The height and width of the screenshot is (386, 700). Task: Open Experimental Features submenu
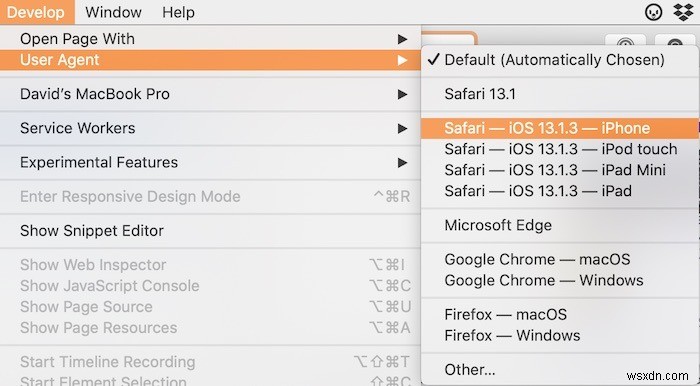tap(210, 162)
